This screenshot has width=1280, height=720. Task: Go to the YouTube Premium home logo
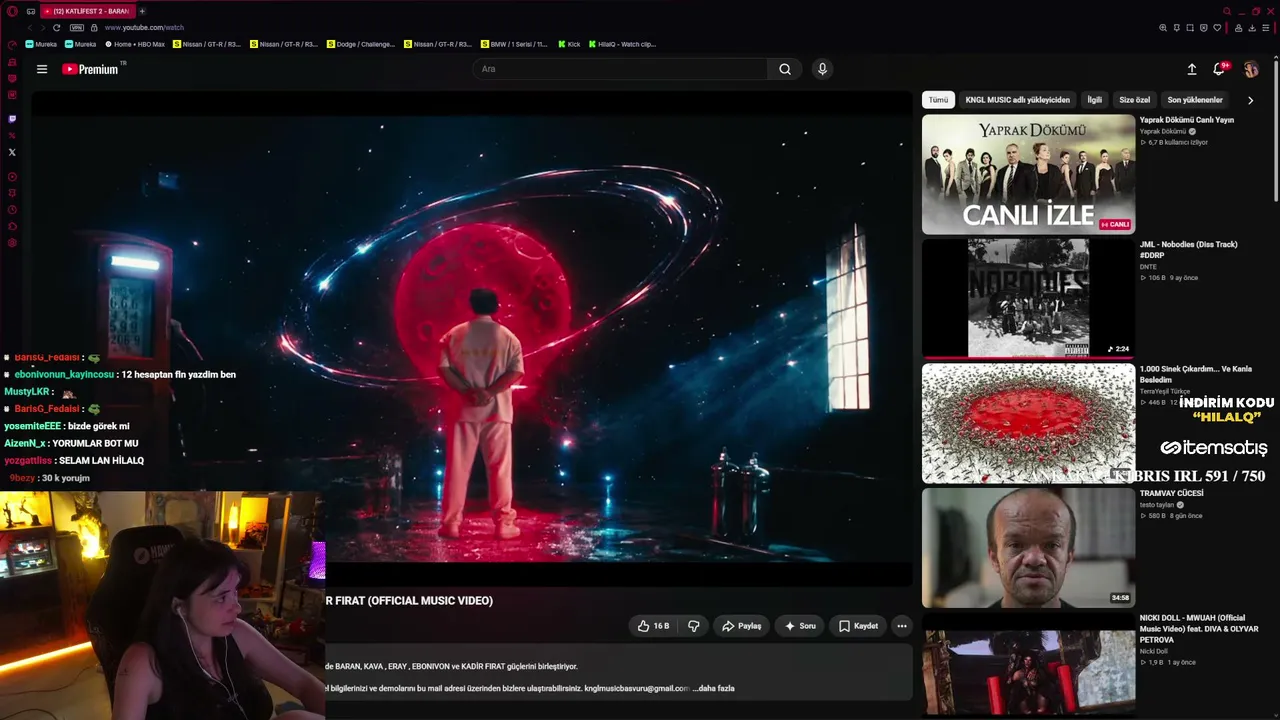click(92, 69)
